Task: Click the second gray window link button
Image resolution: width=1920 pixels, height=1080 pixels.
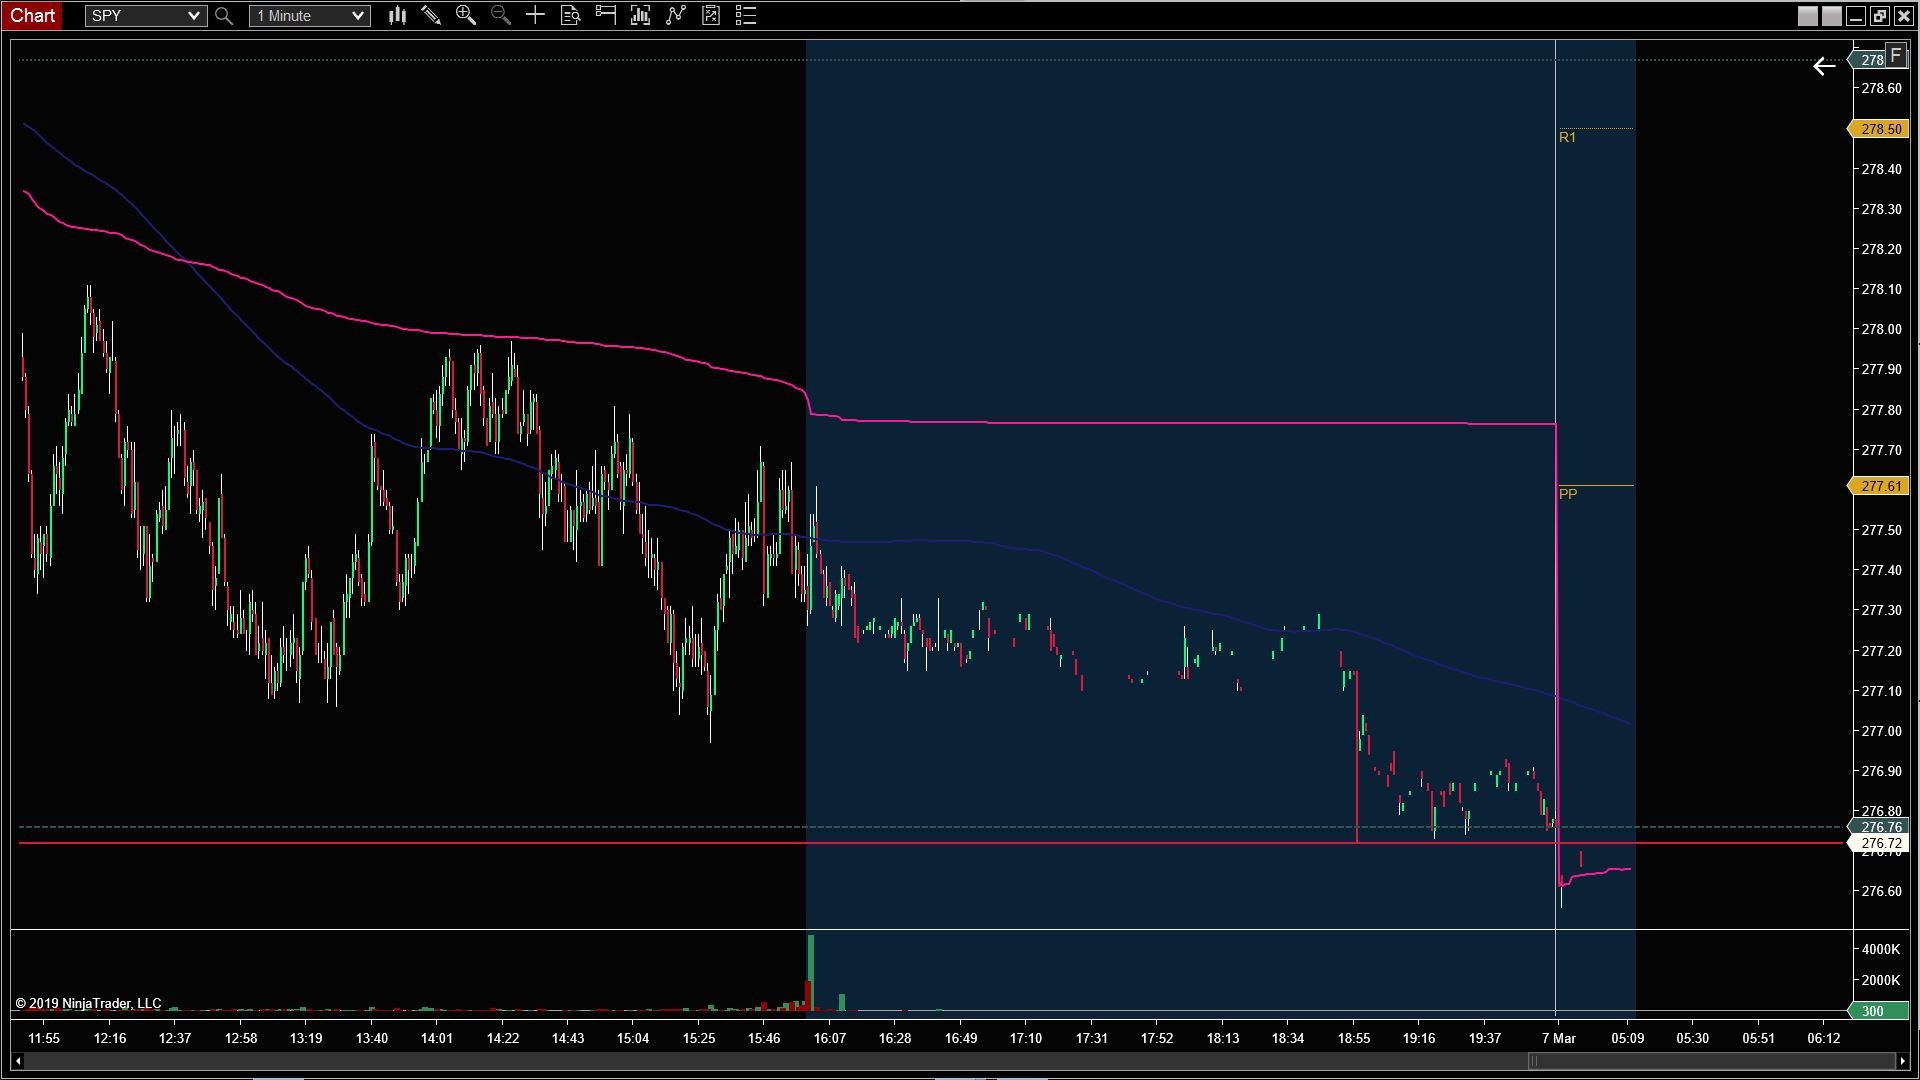Action: pos(1831,16)
